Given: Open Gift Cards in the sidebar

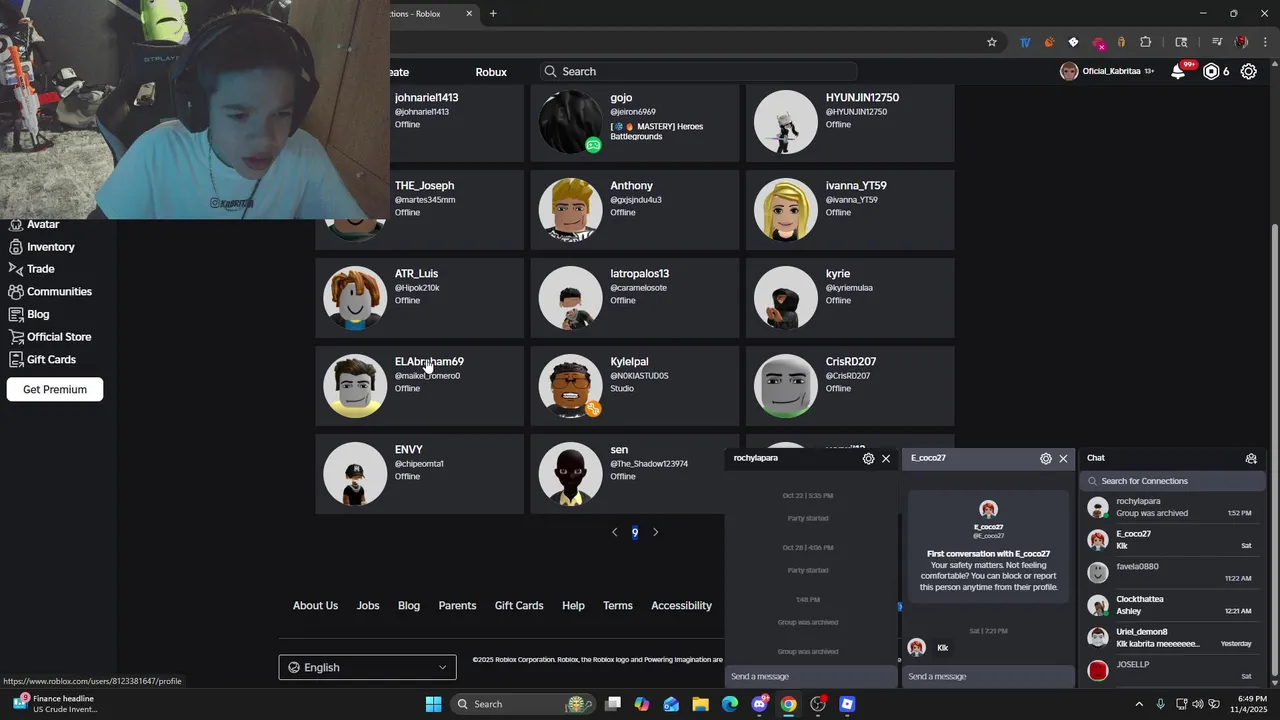Looking at the screenshot, I should [x=50, y=360].
